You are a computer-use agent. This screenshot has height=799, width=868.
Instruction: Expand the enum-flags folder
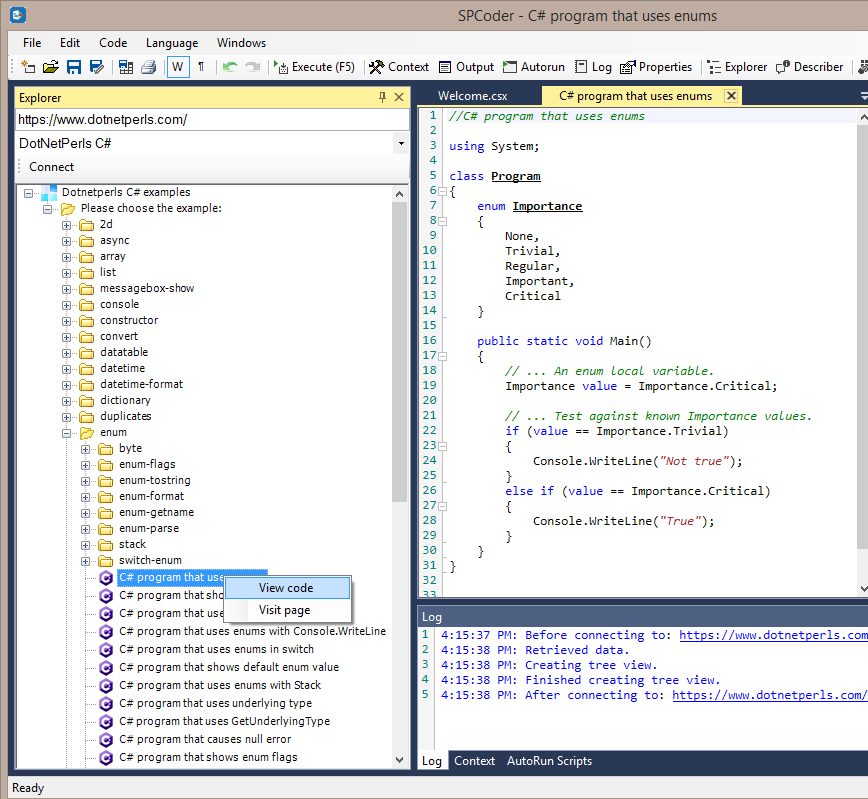point(85,465)
